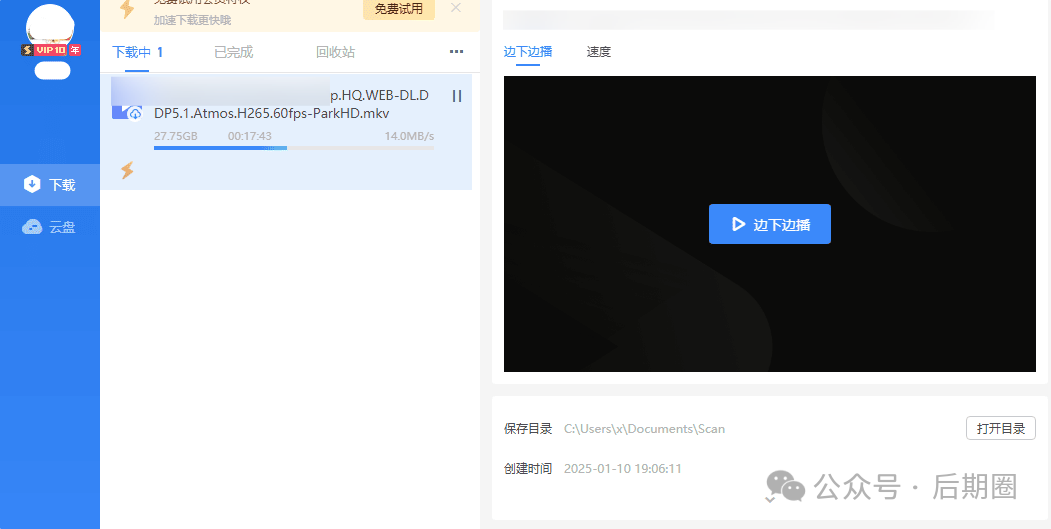Screen dimensions: 1051x529
Task: Switch to the 速度 detail tab
Action: (x=599, y=52)
